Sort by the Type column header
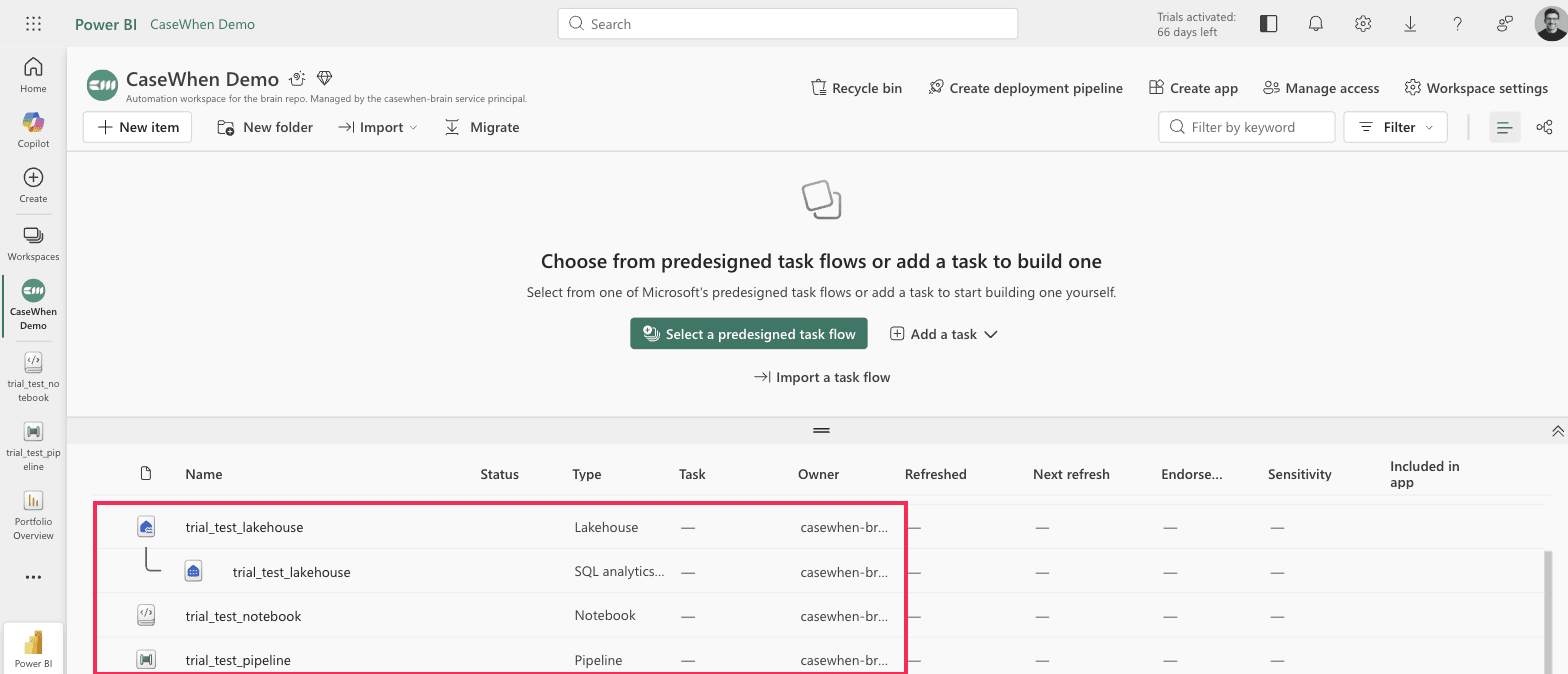 [587, 474]
